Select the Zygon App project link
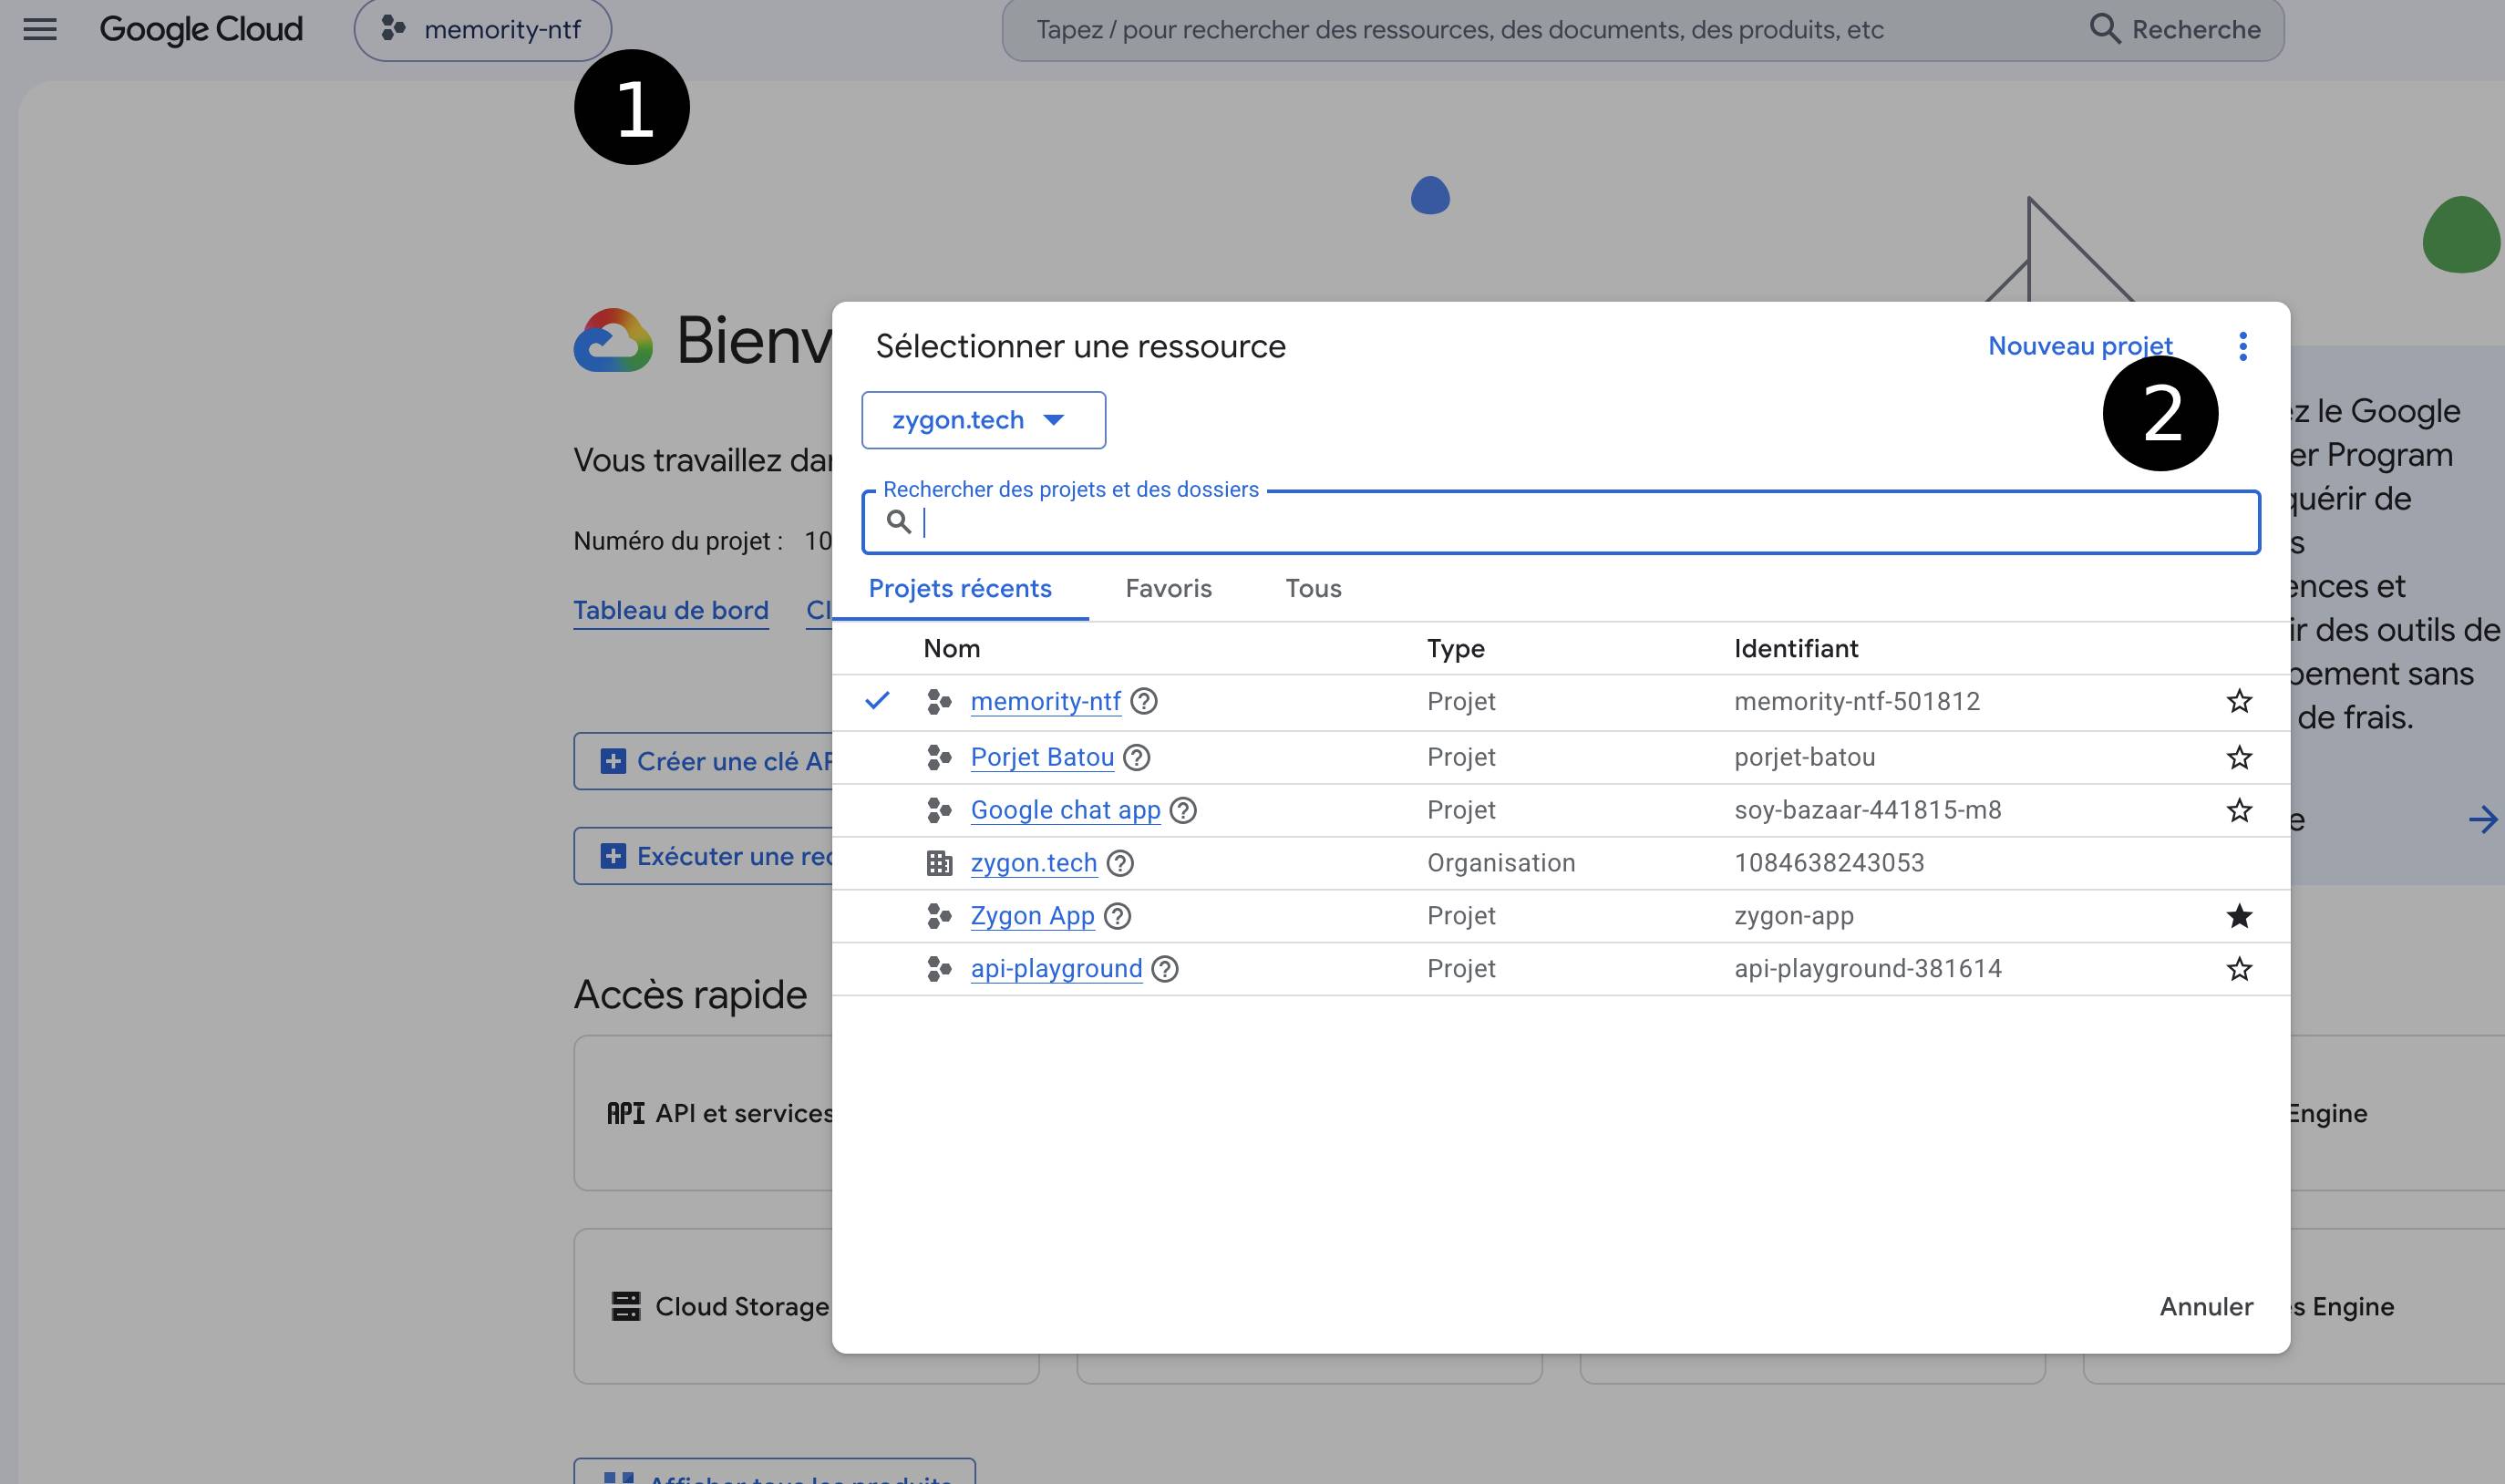The height and width of the screenshot is (1484, 2505). pyautogui.click(x=1032, y=916)
